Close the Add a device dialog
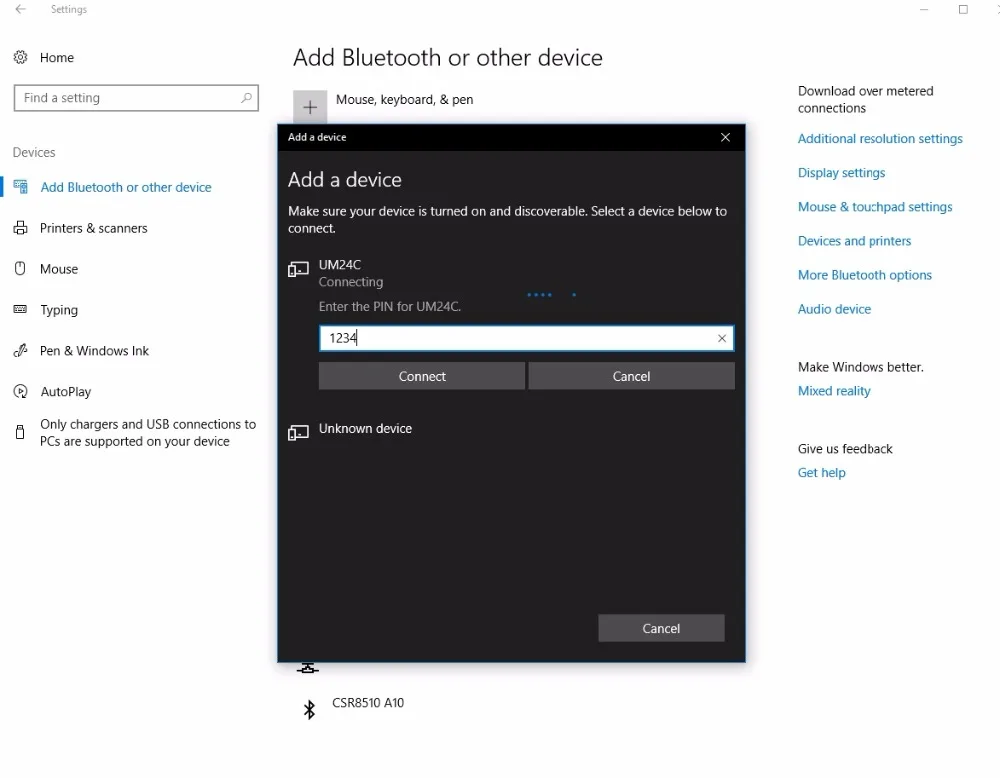This screenshot has height=778, width=1000. point(726,137)
